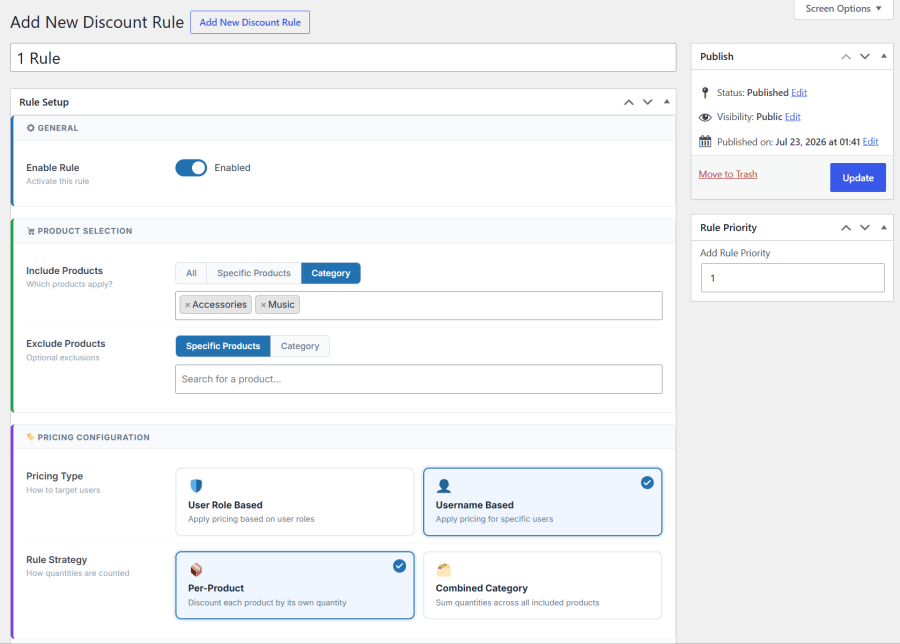The height and width of the screenshot is (644, 900).
Task: Edit the Public visibility
Action: pyautogui.click(x=793, y=117)
